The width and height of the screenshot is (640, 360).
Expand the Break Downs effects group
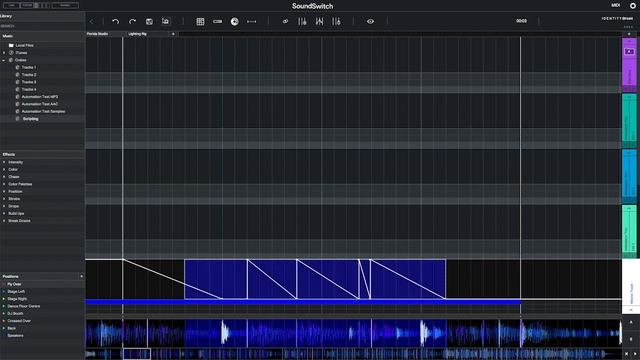4,221
